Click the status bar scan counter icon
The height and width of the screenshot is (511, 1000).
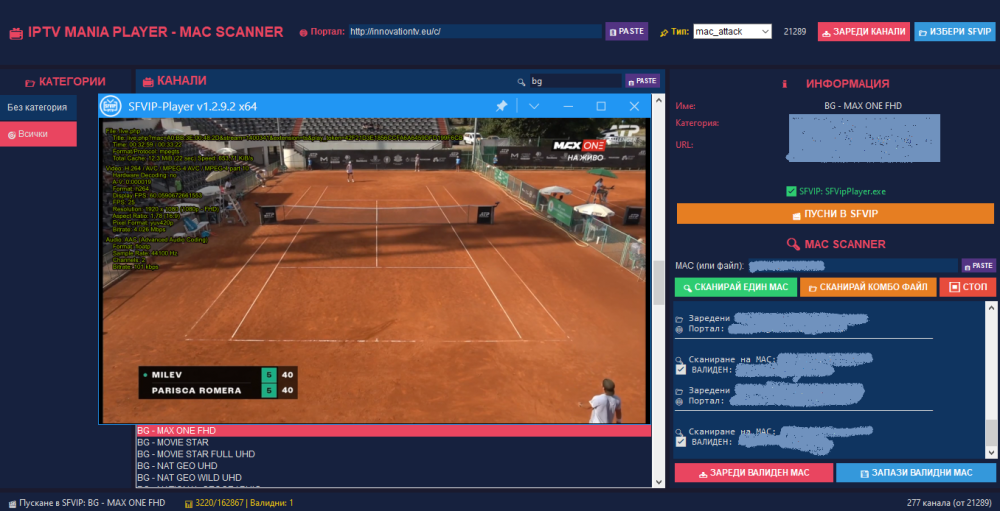(x=189, y=503)
